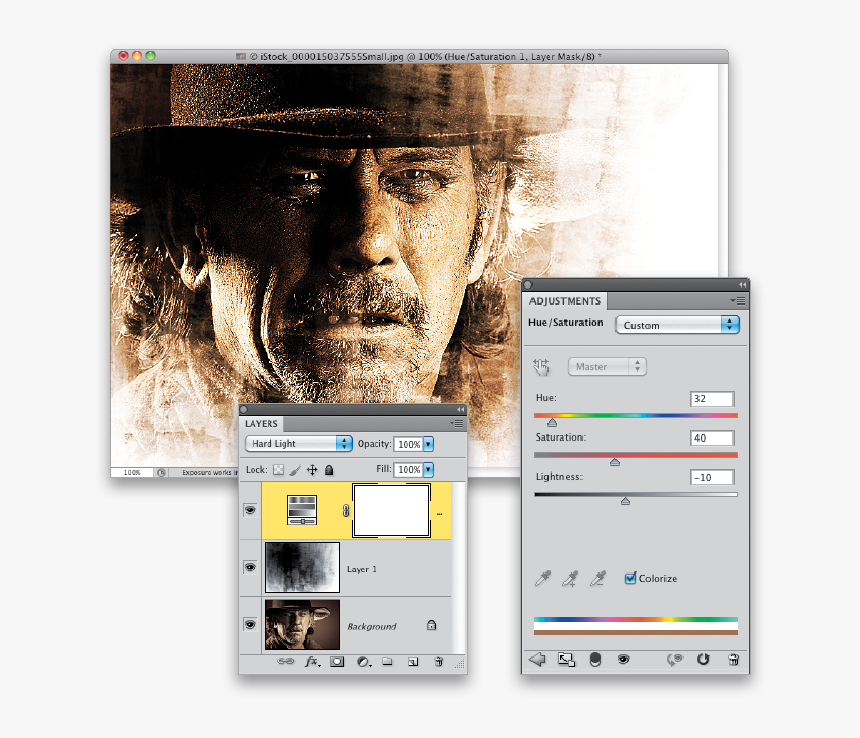Select the Hue/Saturation eyedropper tool
The image size is (860, 738).
click(541, 578)
